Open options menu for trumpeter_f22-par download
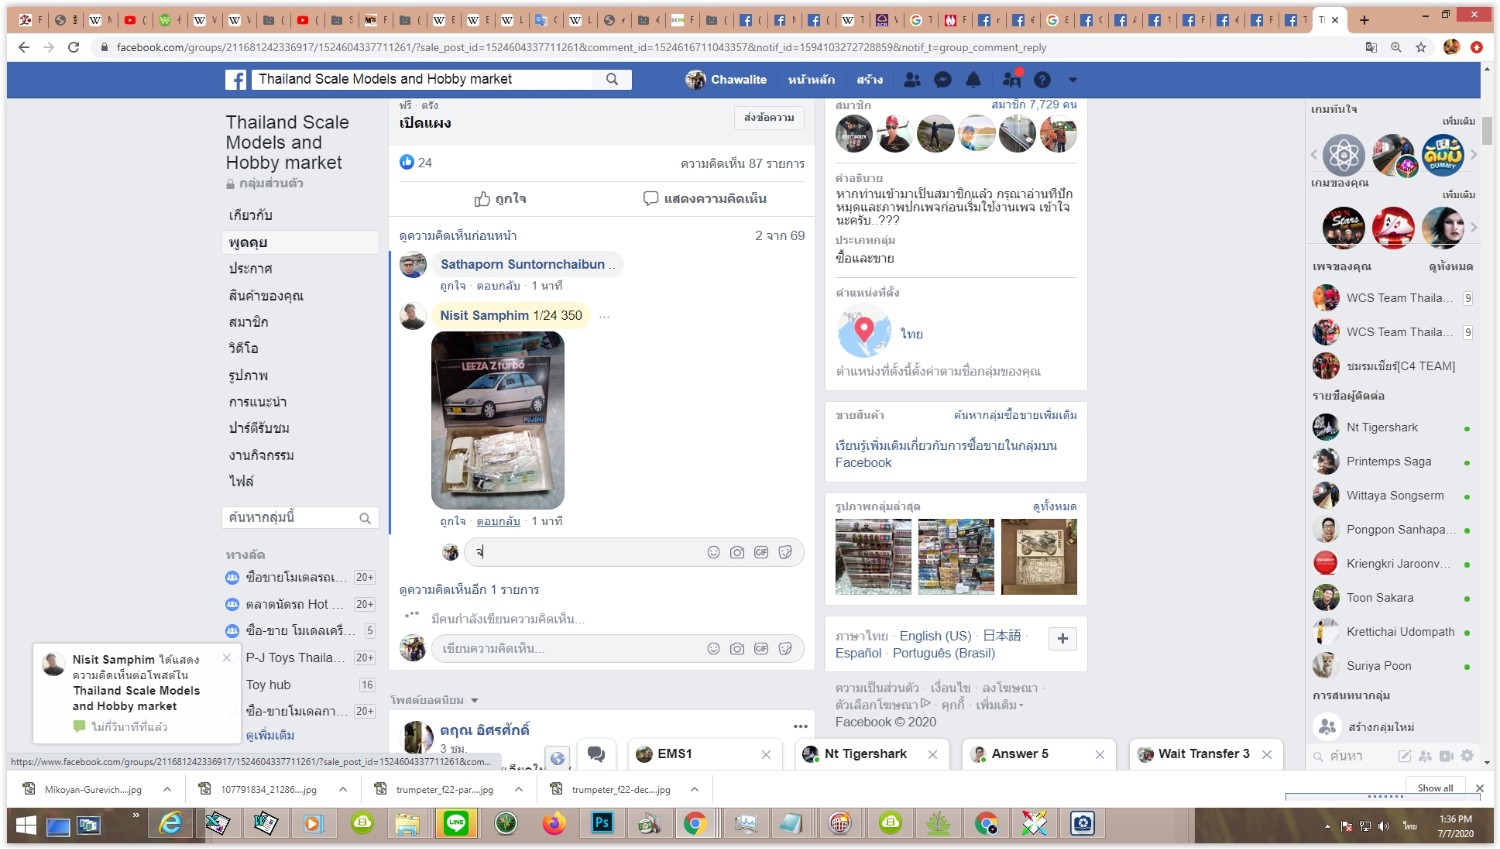This screenshot has height=849, width=1500. (518, 789)
